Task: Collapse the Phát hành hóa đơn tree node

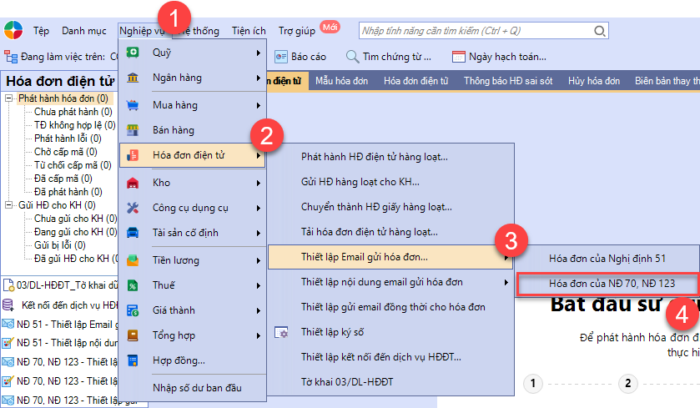Action: pos(10,99)
